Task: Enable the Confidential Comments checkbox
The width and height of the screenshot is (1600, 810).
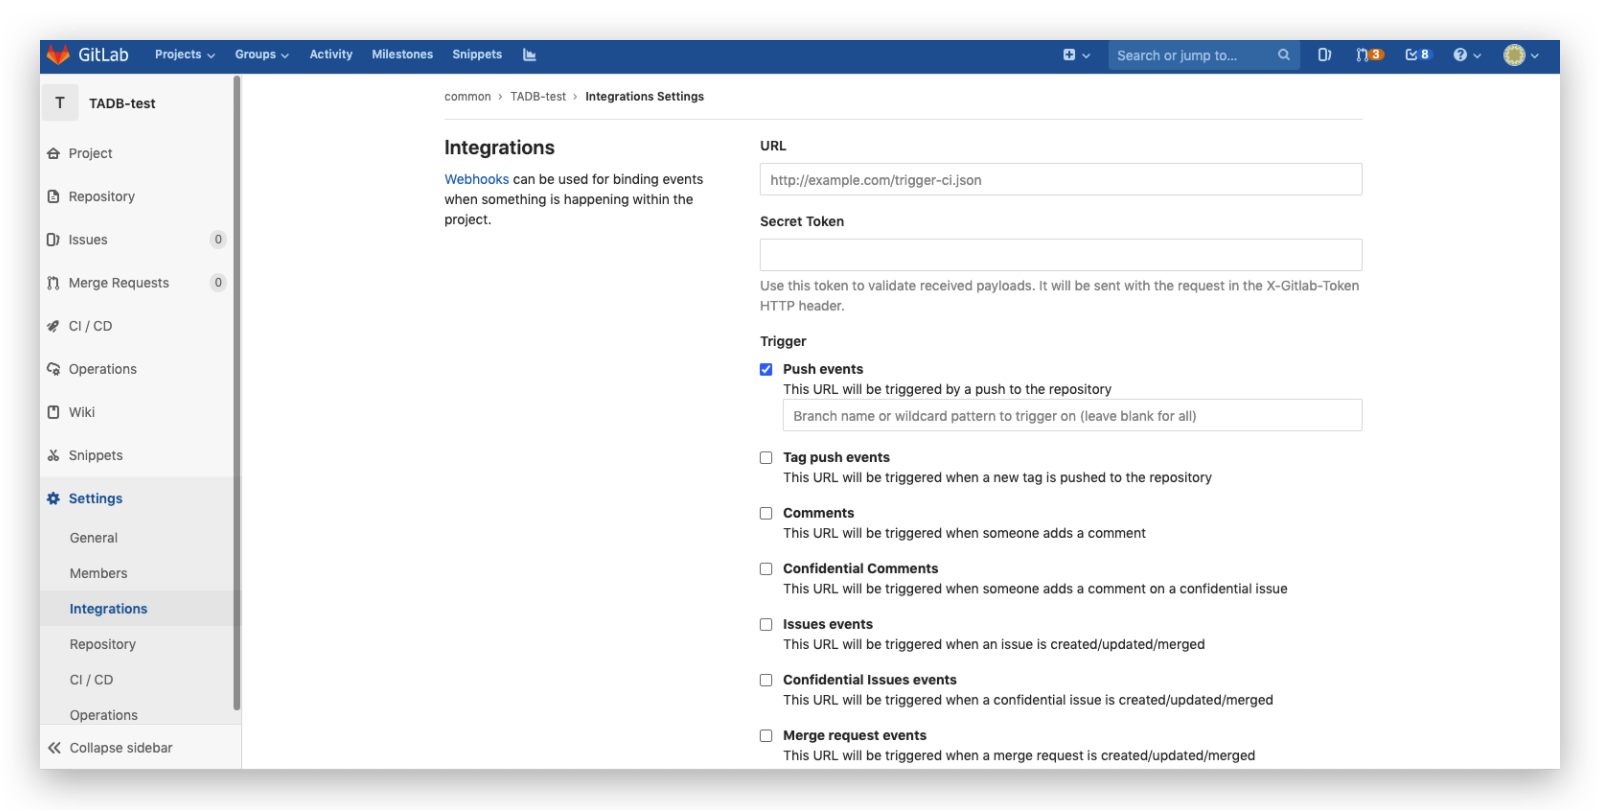Action: pyautogui.click(x=766, y=568)
